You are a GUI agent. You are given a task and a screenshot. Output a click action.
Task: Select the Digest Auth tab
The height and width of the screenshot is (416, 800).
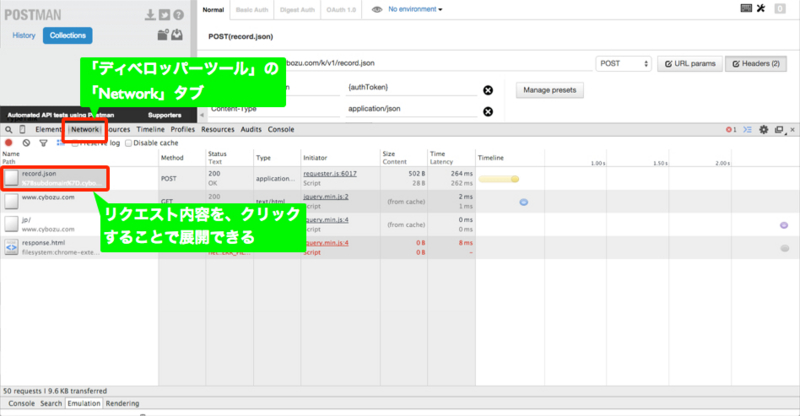point(297,10)
